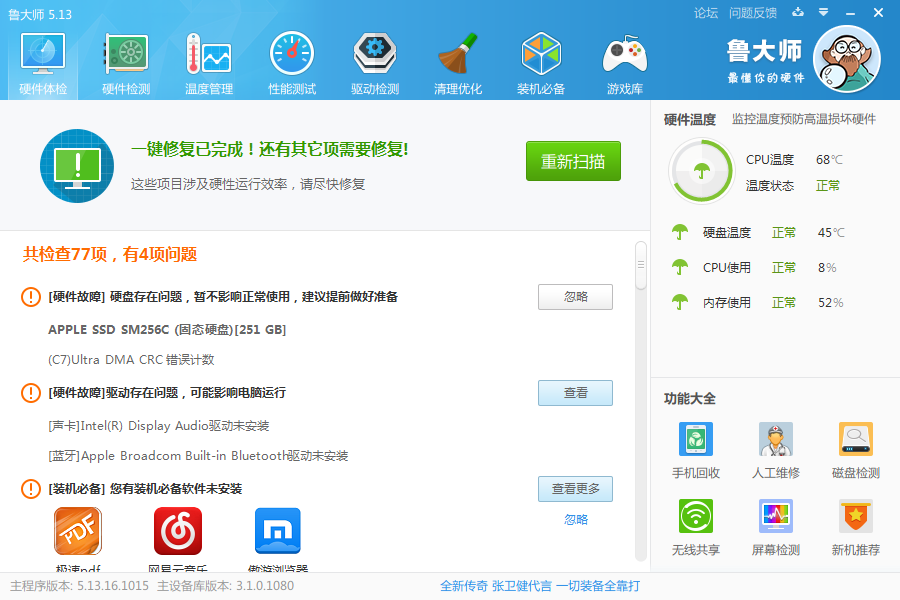Switch to 硬件检测 hardware detection tab
Image resolution: width=900 pixels, height=600 pixels.
[126, 64]
